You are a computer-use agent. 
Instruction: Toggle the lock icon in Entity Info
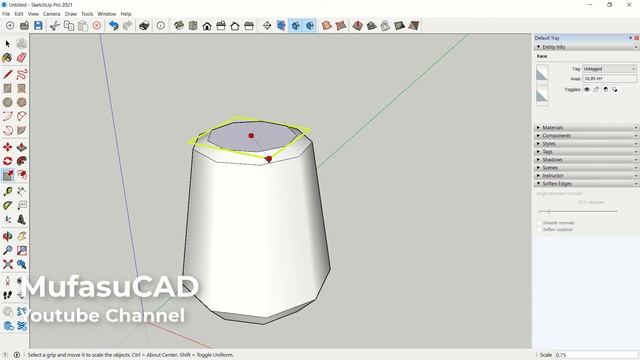click(596, 89)
